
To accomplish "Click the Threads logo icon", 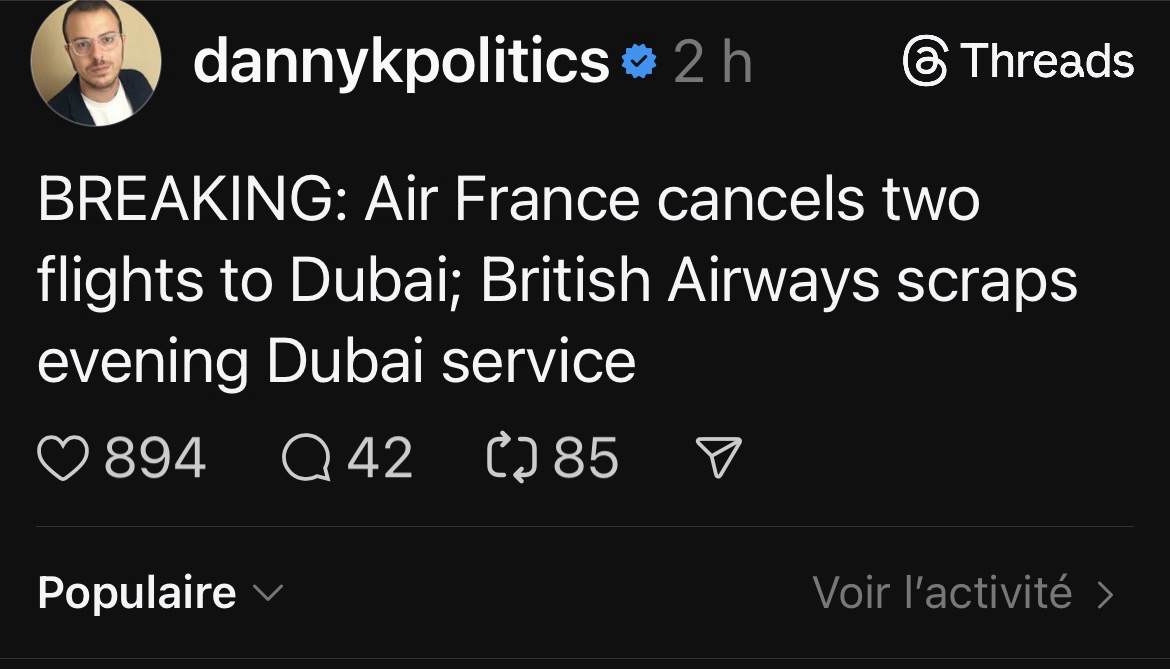I will [x=925, y=62].
